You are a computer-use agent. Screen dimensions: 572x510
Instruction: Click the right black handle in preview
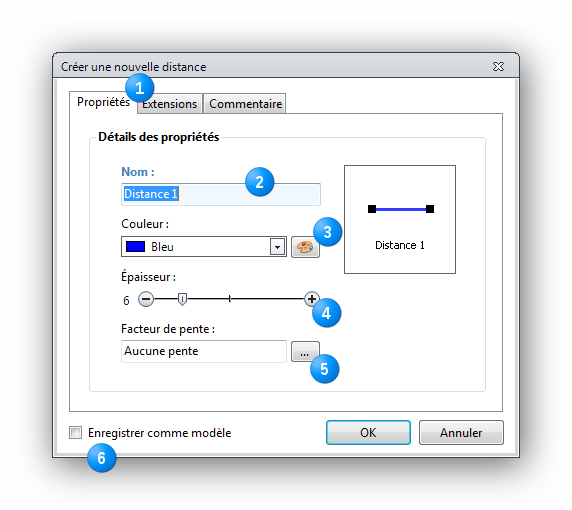point(430,209)
